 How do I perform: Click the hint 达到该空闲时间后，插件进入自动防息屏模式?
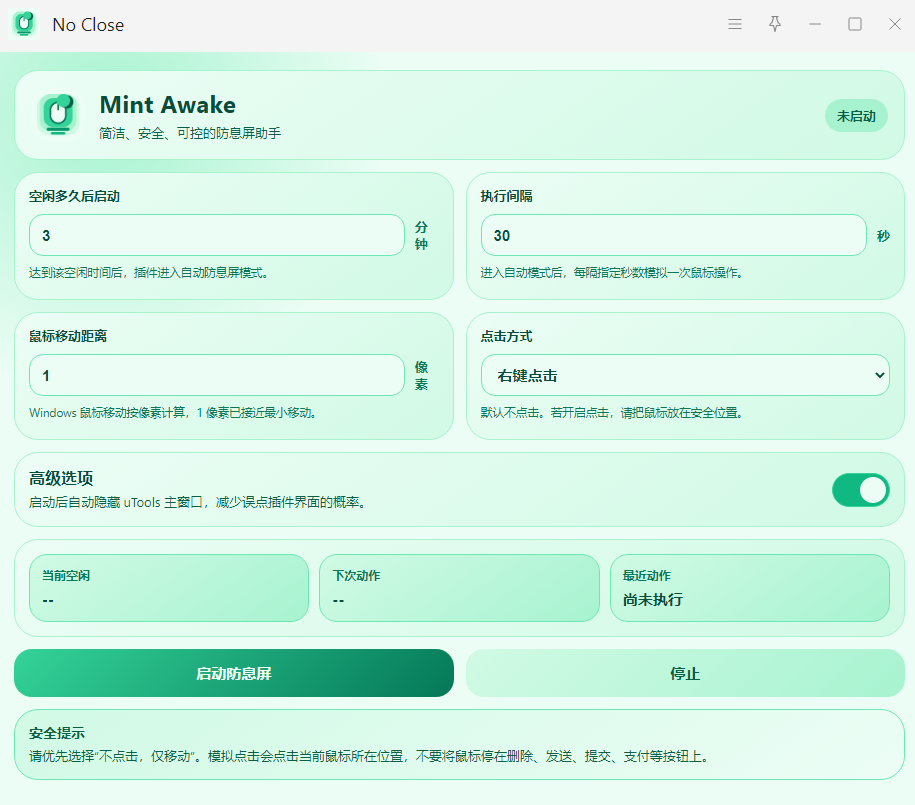148,273
